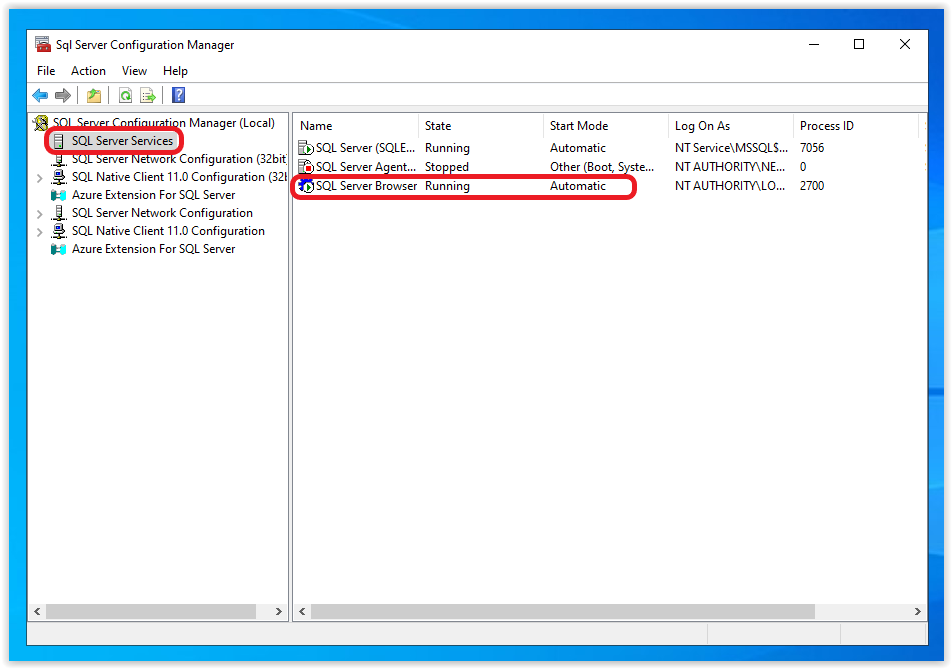Sort by the Process ID column header
The image size is (952, 669).
pyautogui.click(x=856, y=126)
